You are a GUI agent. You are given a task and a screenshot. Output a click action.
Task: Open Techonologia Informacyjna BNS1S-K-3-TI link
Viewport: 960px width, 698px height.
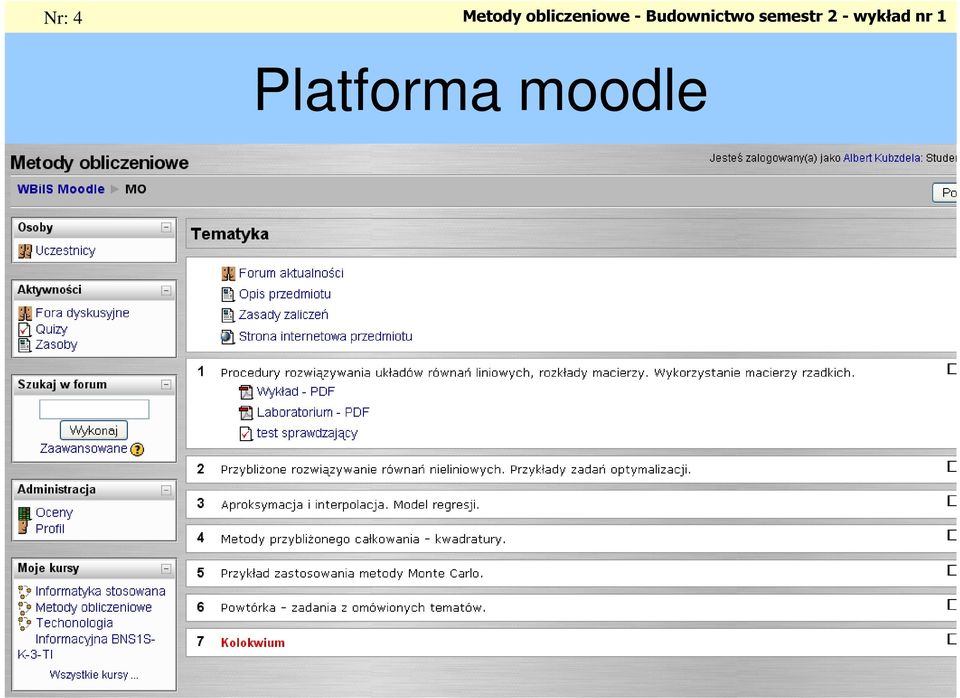click(x=86, y=639)
